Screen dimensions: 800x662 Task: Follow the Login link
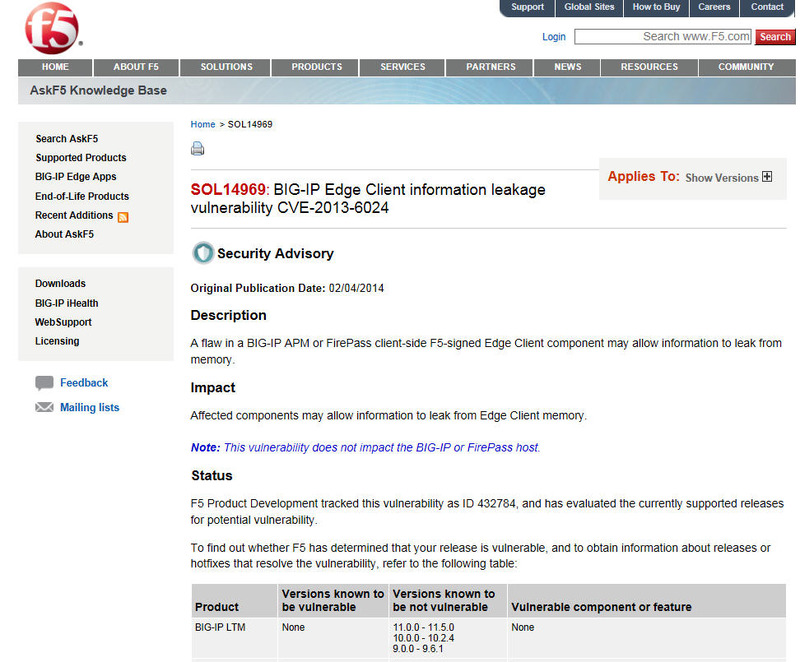(553, 37)
